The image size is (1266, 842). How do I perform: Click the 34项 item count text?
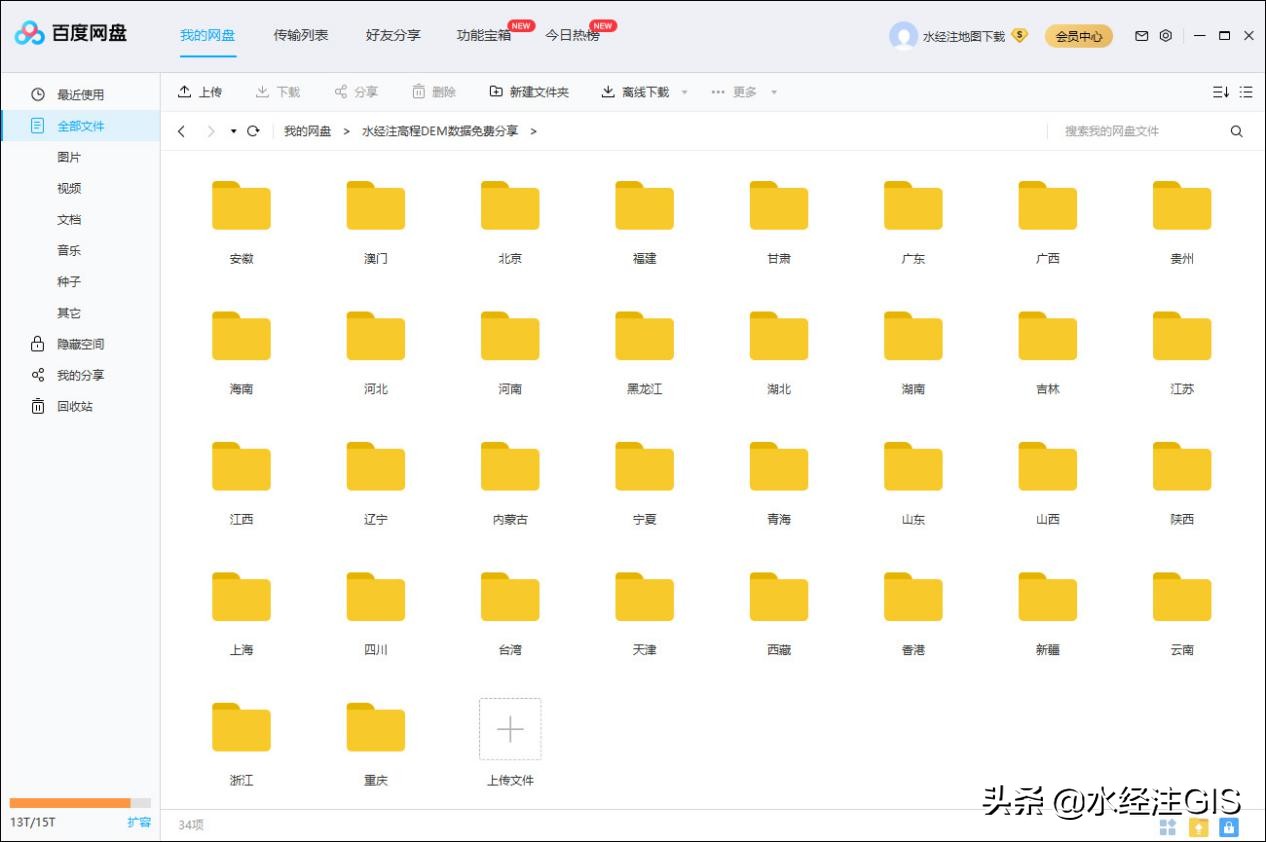191,825
